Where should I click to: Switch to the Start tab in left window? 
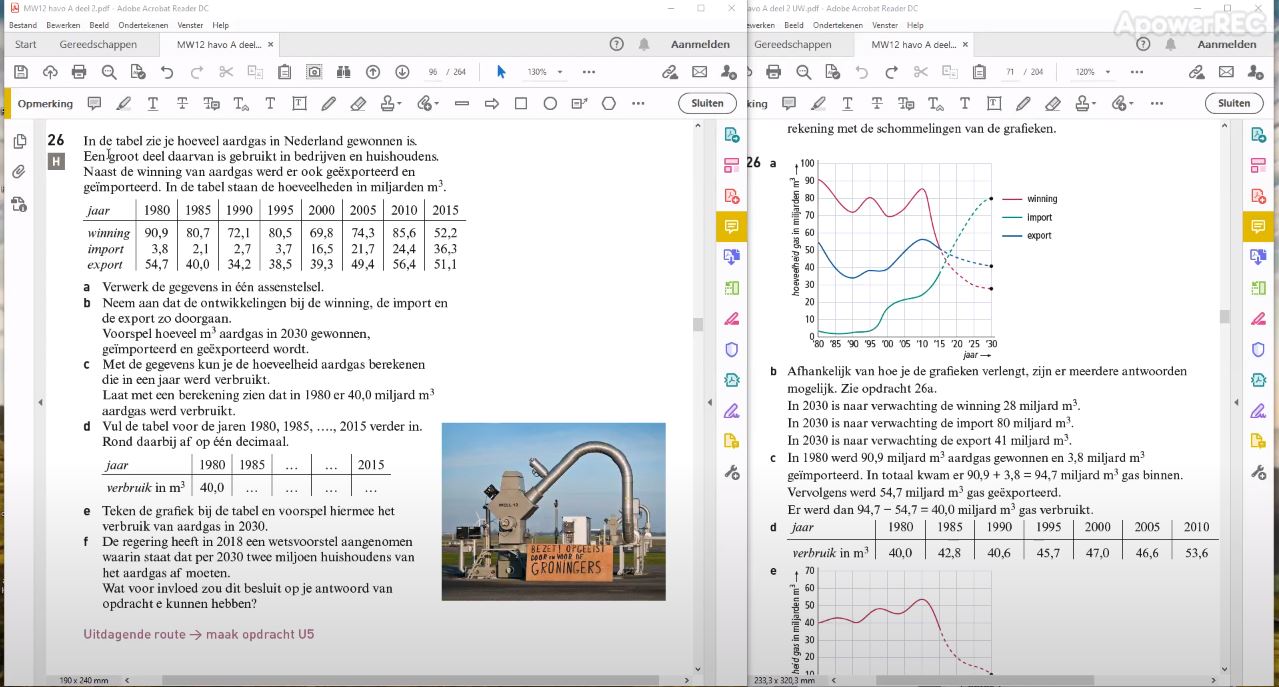tap(26, 44)
